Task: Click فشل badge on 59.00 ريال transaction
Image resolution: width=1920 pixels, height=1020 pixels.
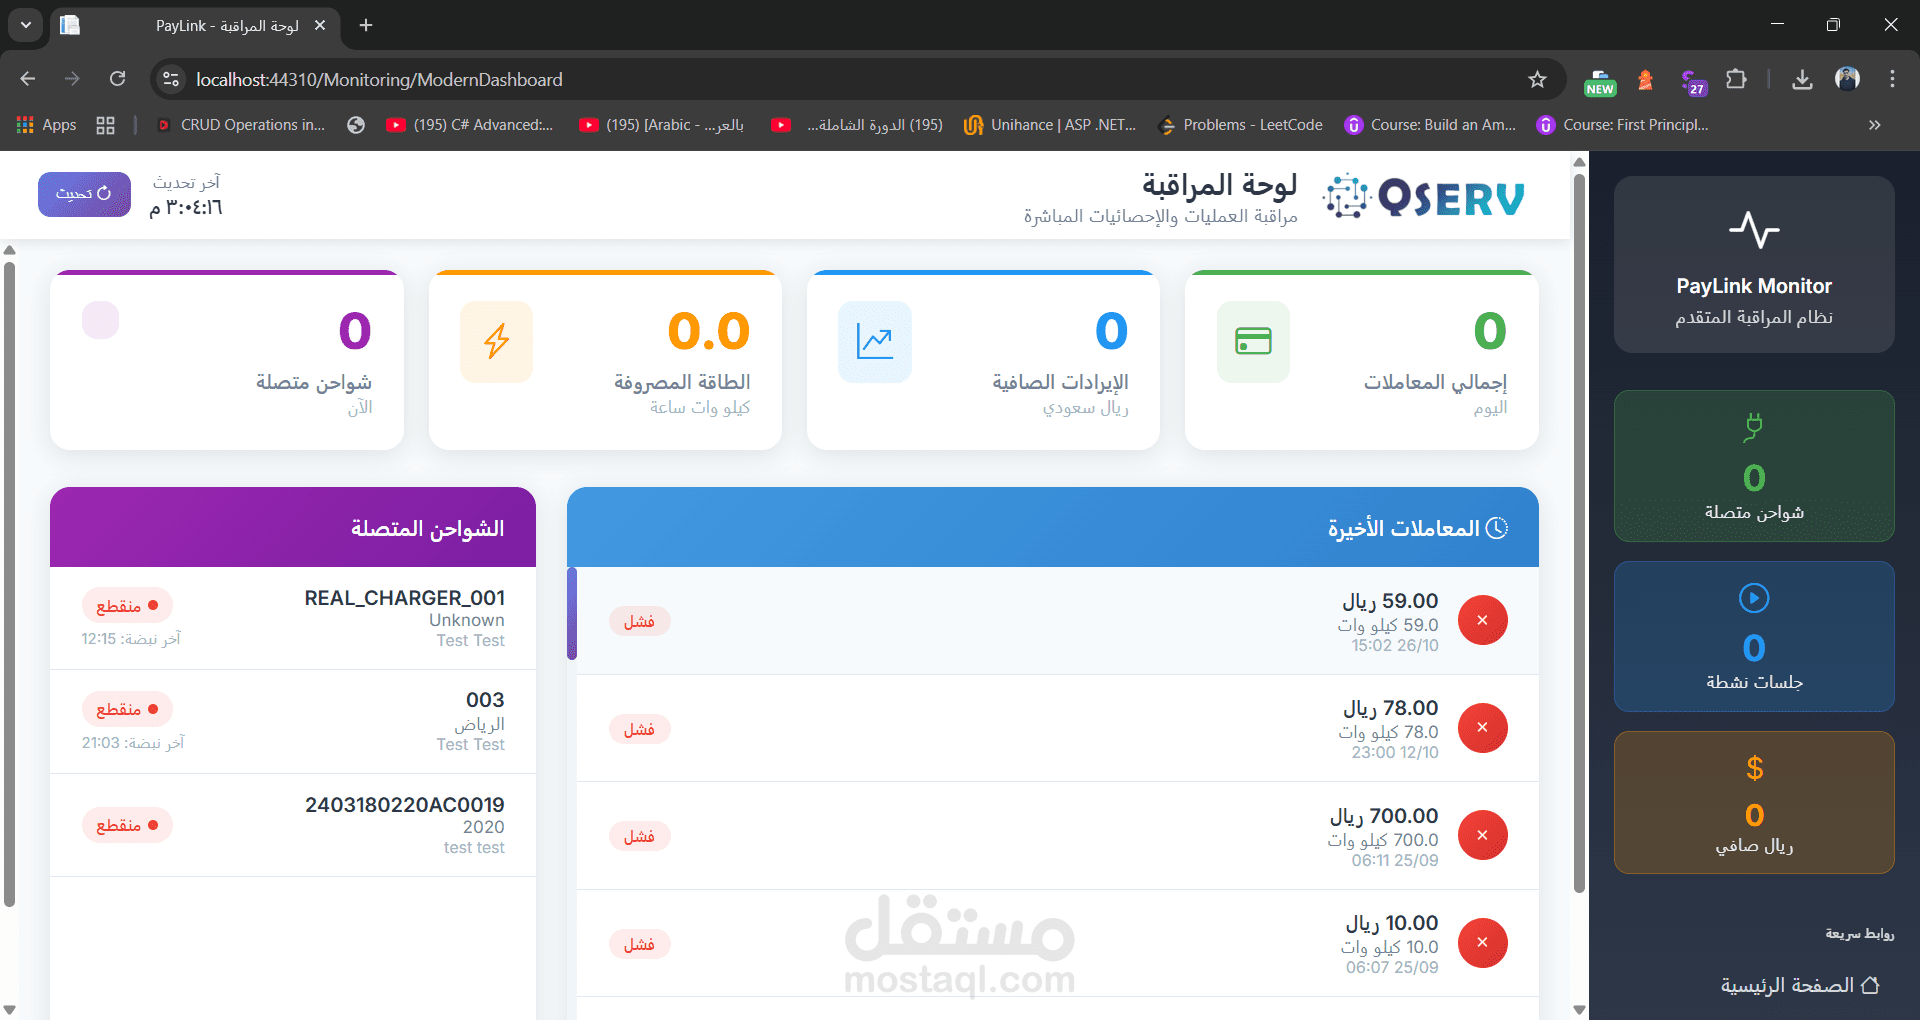Action: (640, 621)
